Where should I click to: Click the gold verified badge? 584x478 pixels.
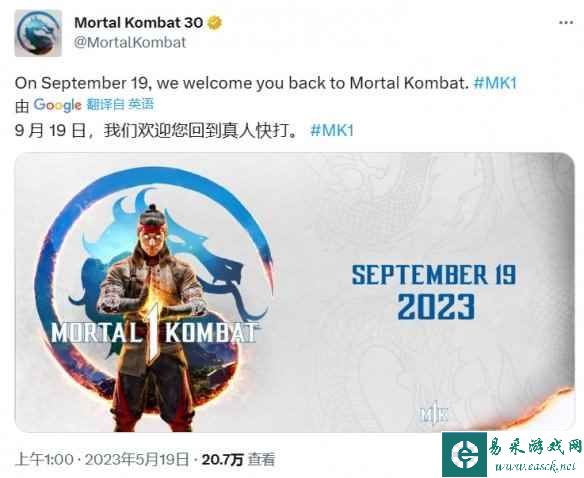pos(215,23)
